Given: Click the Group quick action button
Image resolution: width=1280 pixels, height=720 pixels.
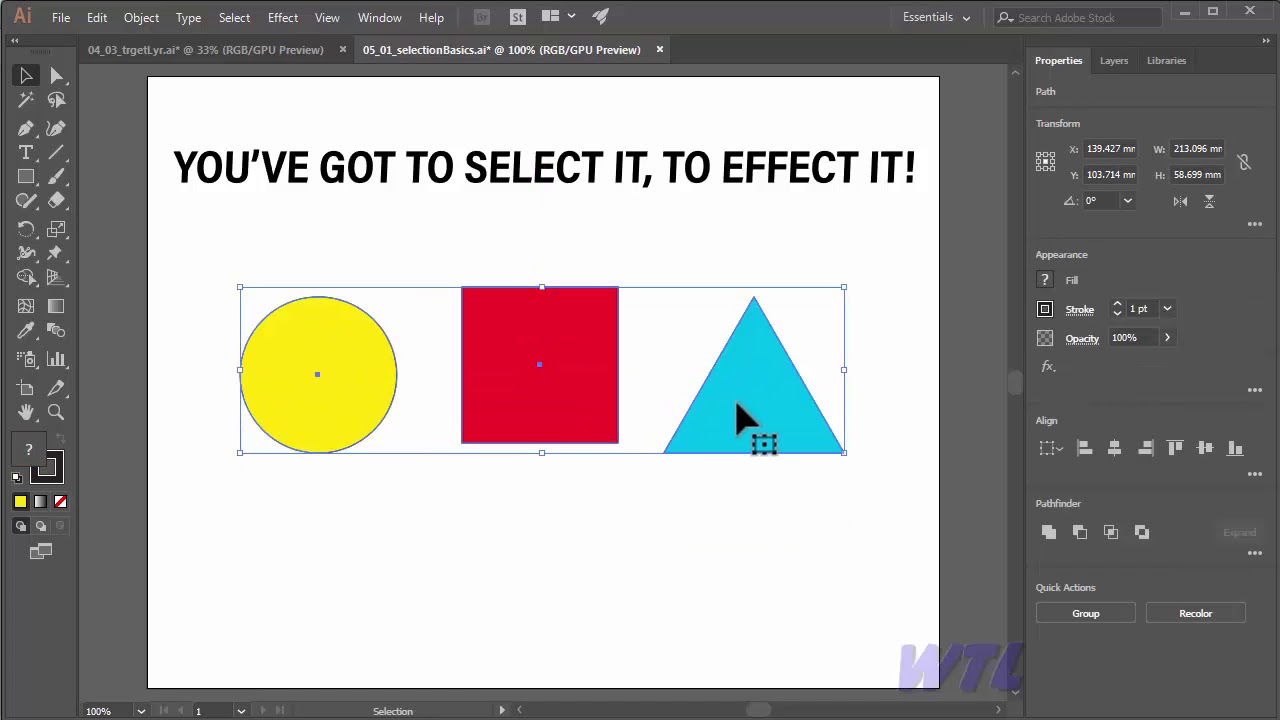Looking at the screenshot, I should click(x=1086, y=614).
